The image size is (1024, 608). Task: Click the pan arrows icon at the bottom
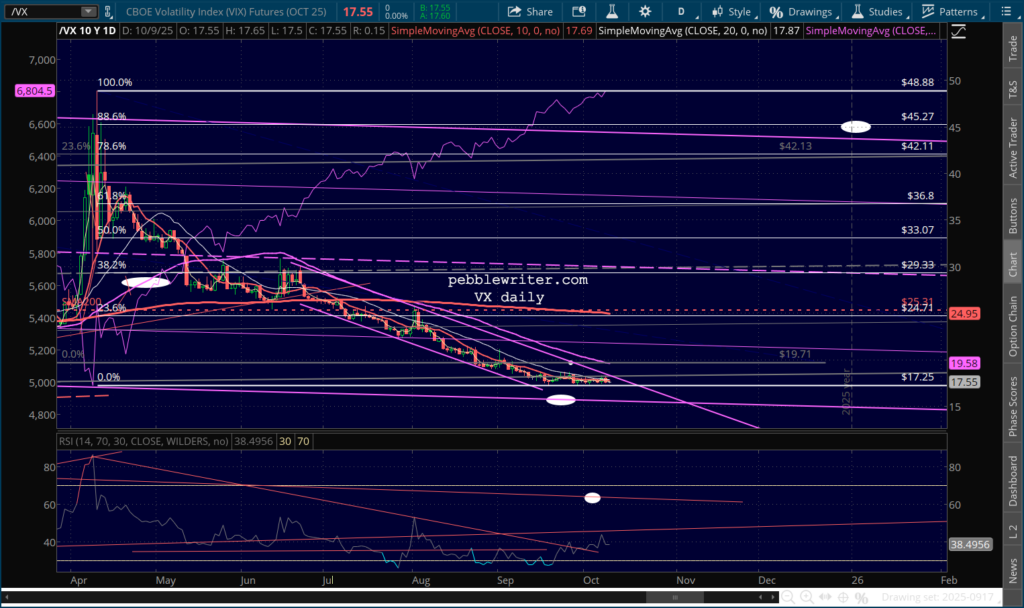pyautogui.click(x=825, y=597)
